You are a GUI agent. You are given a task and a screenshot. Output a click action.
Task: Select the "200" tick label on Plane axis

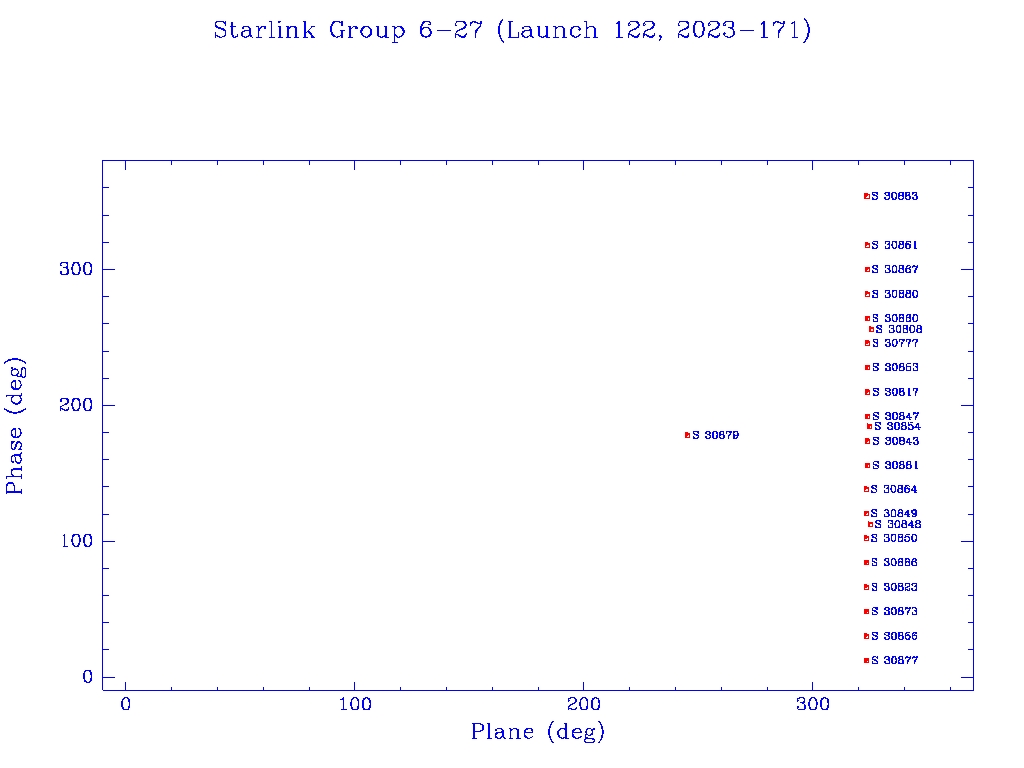(x=583, y=704)
